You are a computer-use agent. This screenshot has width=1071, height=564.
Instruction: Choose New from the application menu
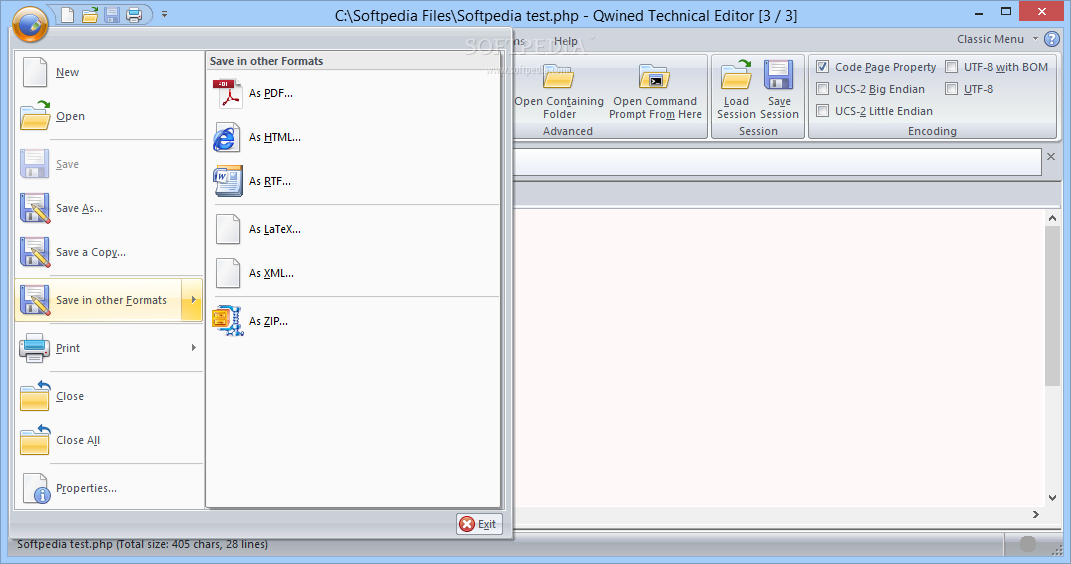click(109, 72)
